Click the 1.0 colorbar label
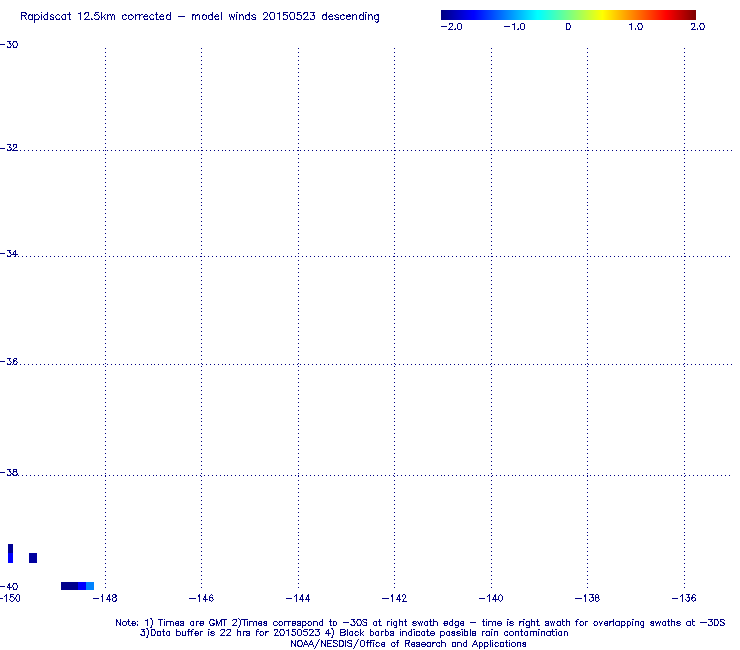Viewport: 740px width, 650px height. pyautogui.click(x=636, y=27)
